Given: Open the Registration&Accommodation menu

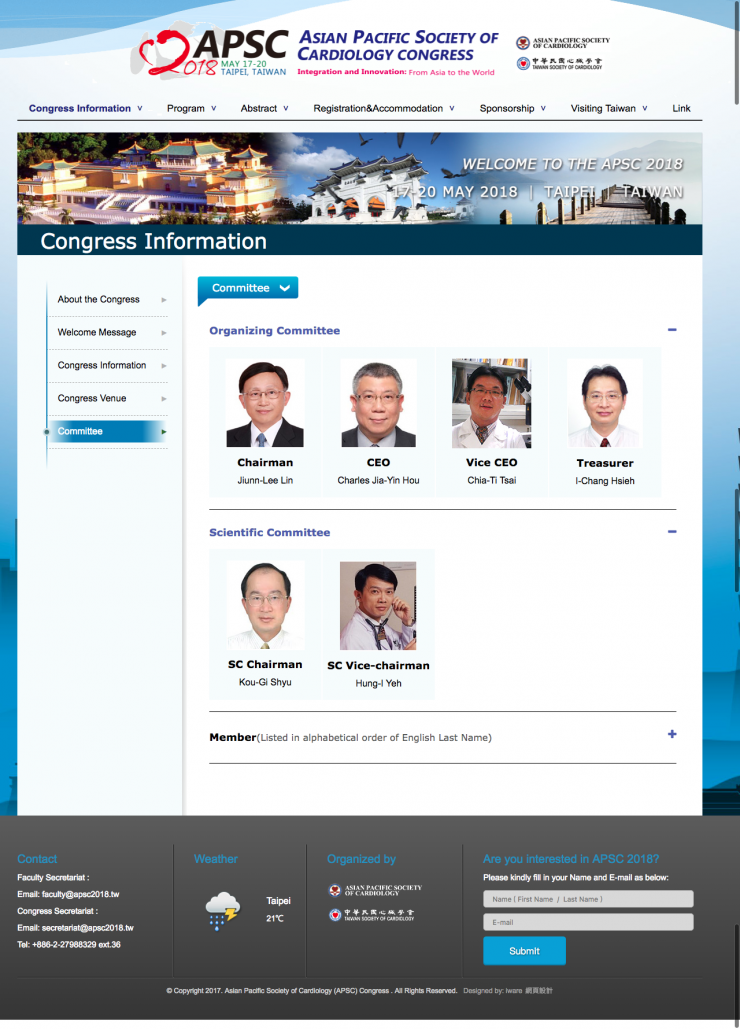Looking at the screenshot, I should pos(383,108).
